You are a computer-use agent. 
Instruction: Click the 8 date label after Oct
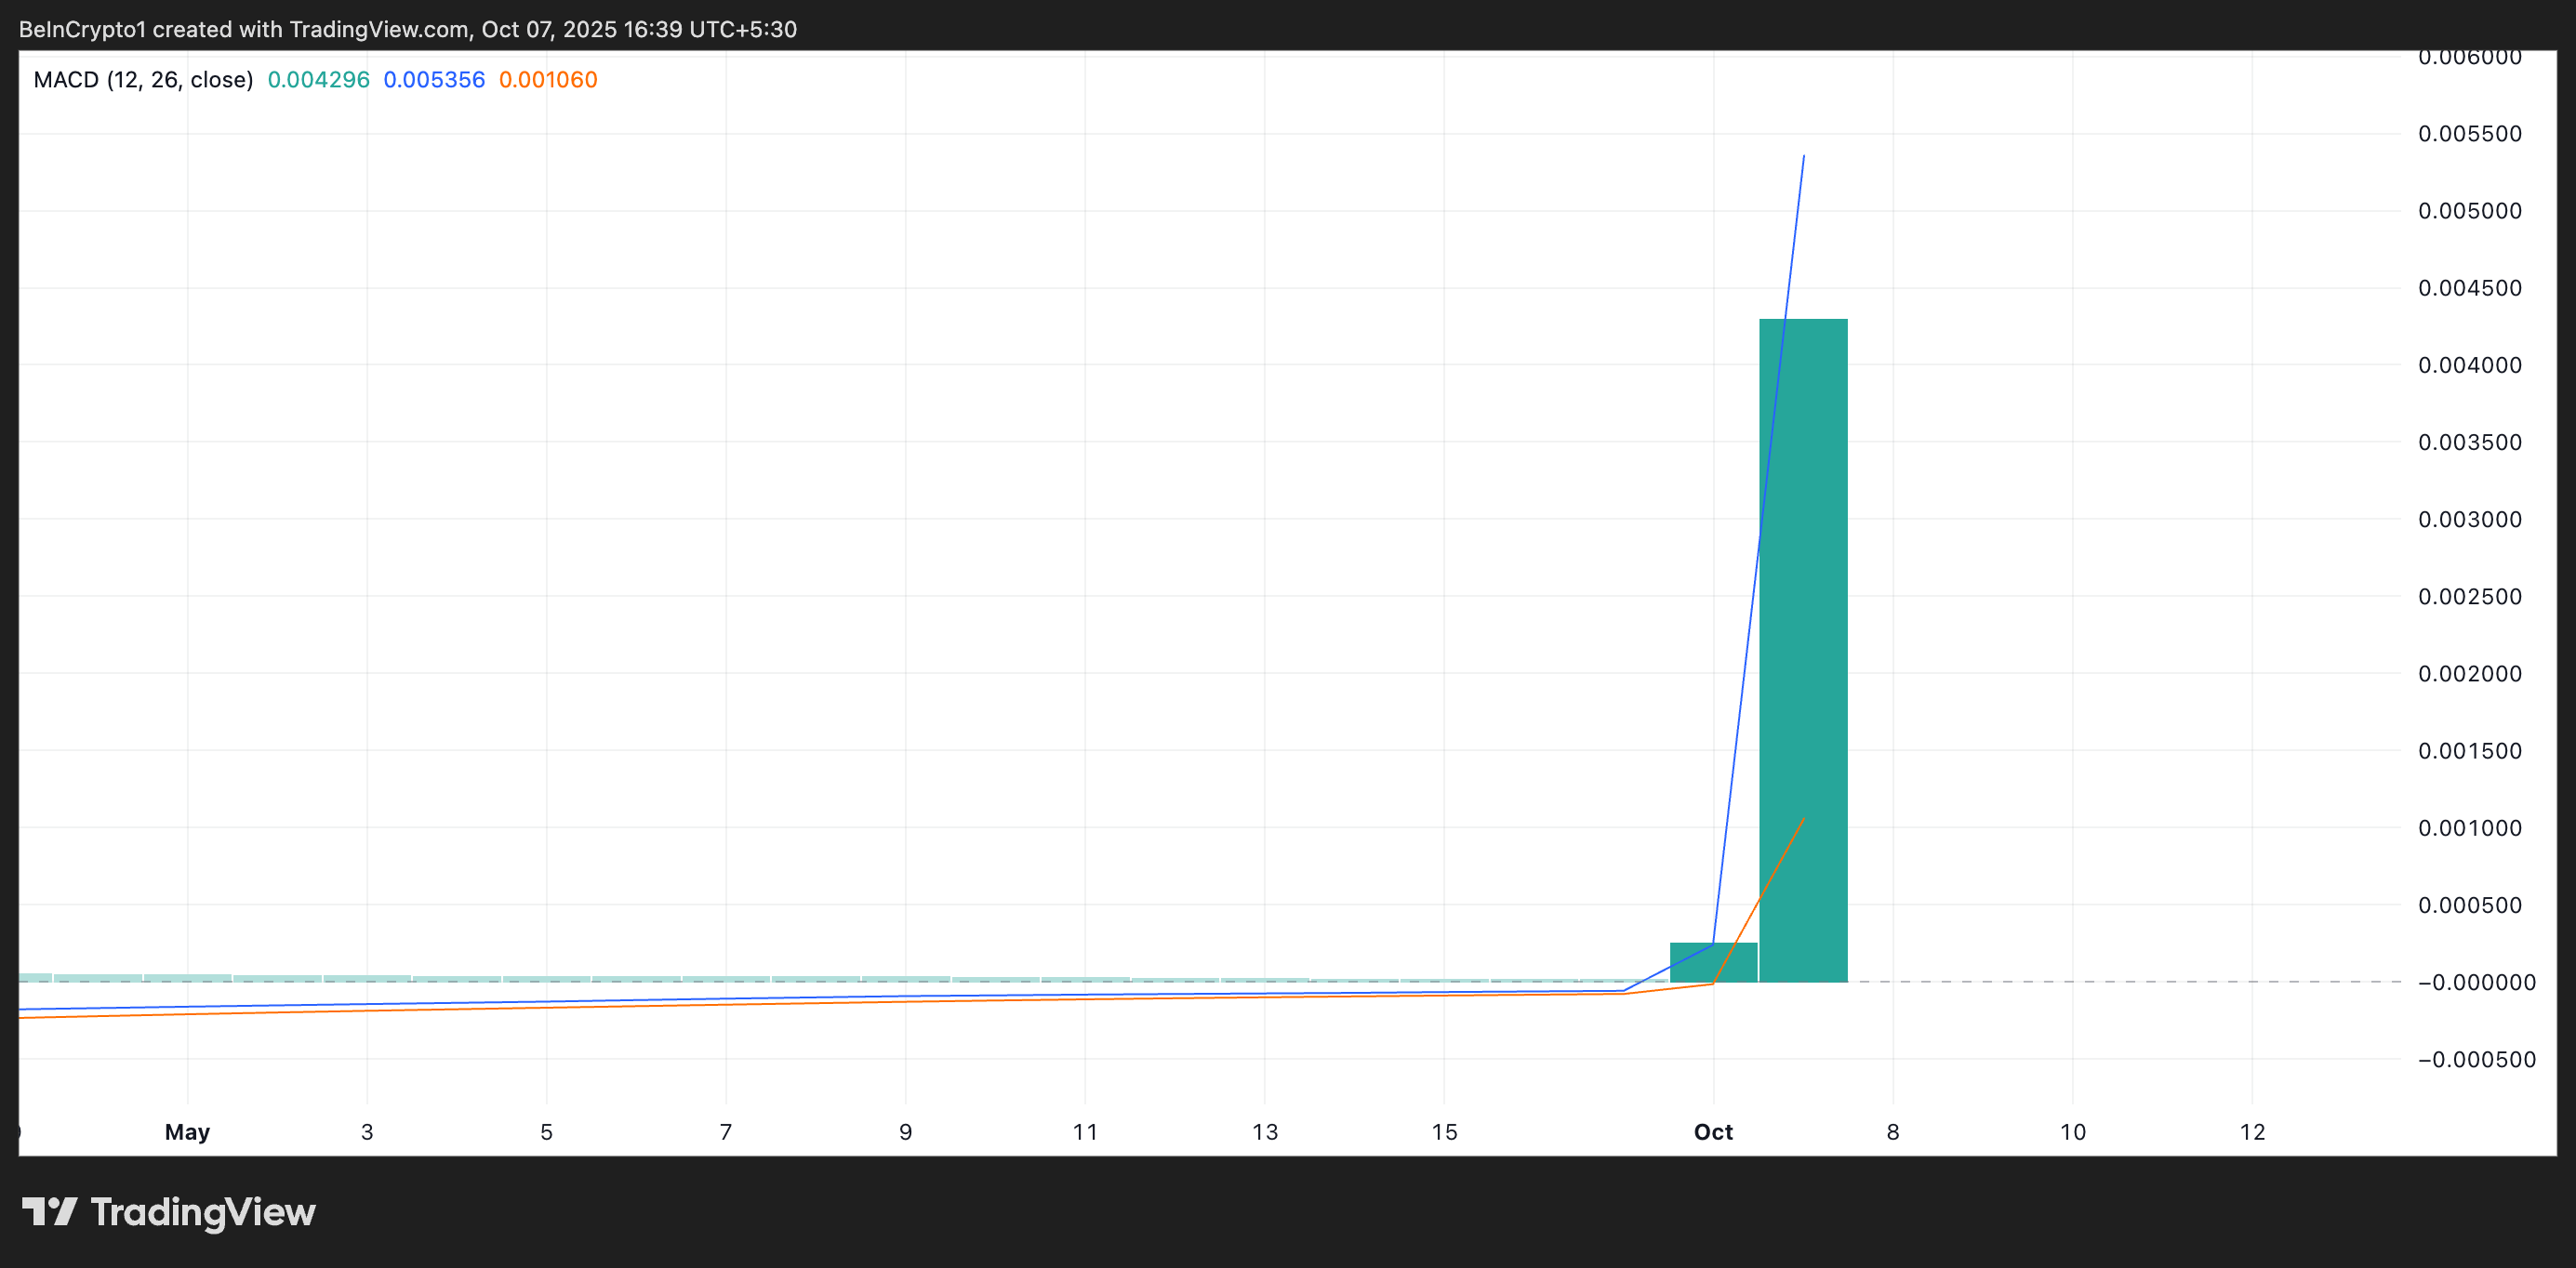tap(1892, 1132)
